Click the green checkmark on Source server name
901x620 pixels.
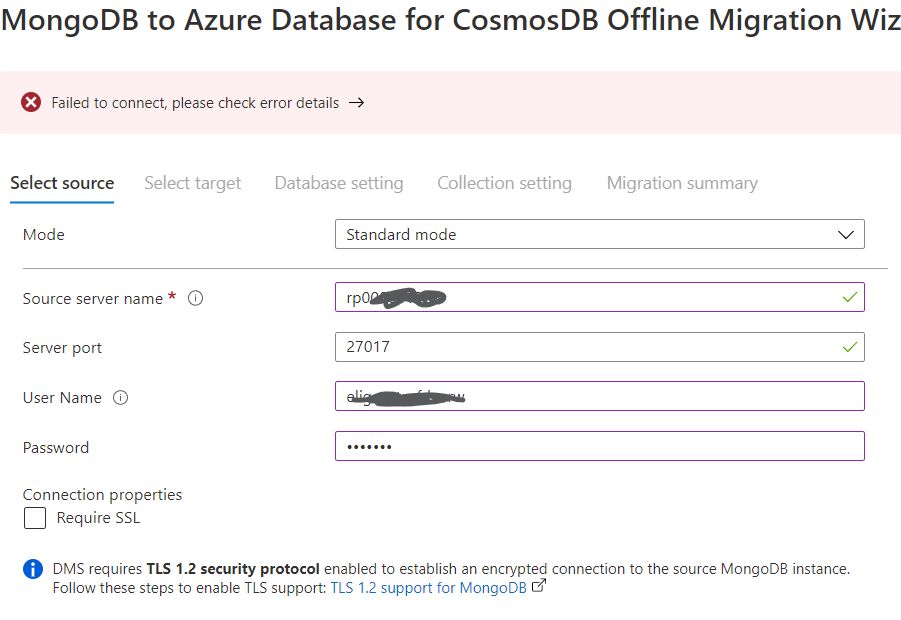(849, 297)
